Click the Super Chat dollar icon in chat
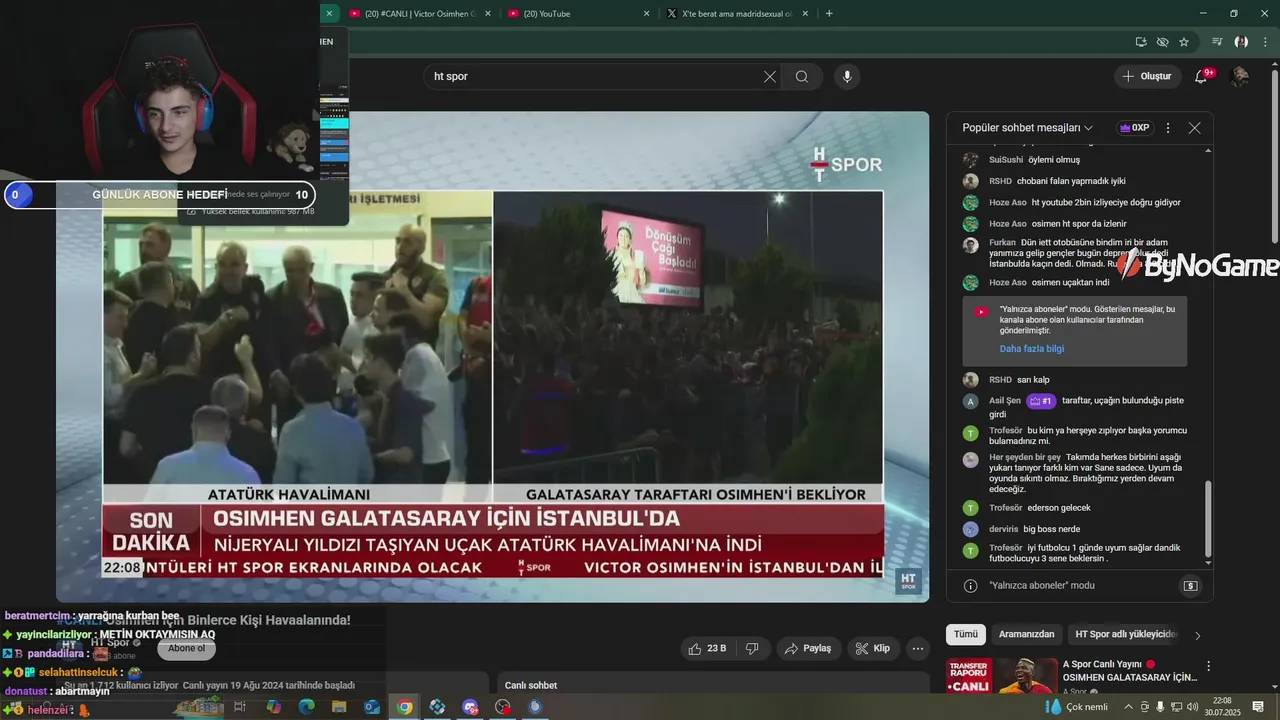1280x720 pixels. [x=1190, y=585]
